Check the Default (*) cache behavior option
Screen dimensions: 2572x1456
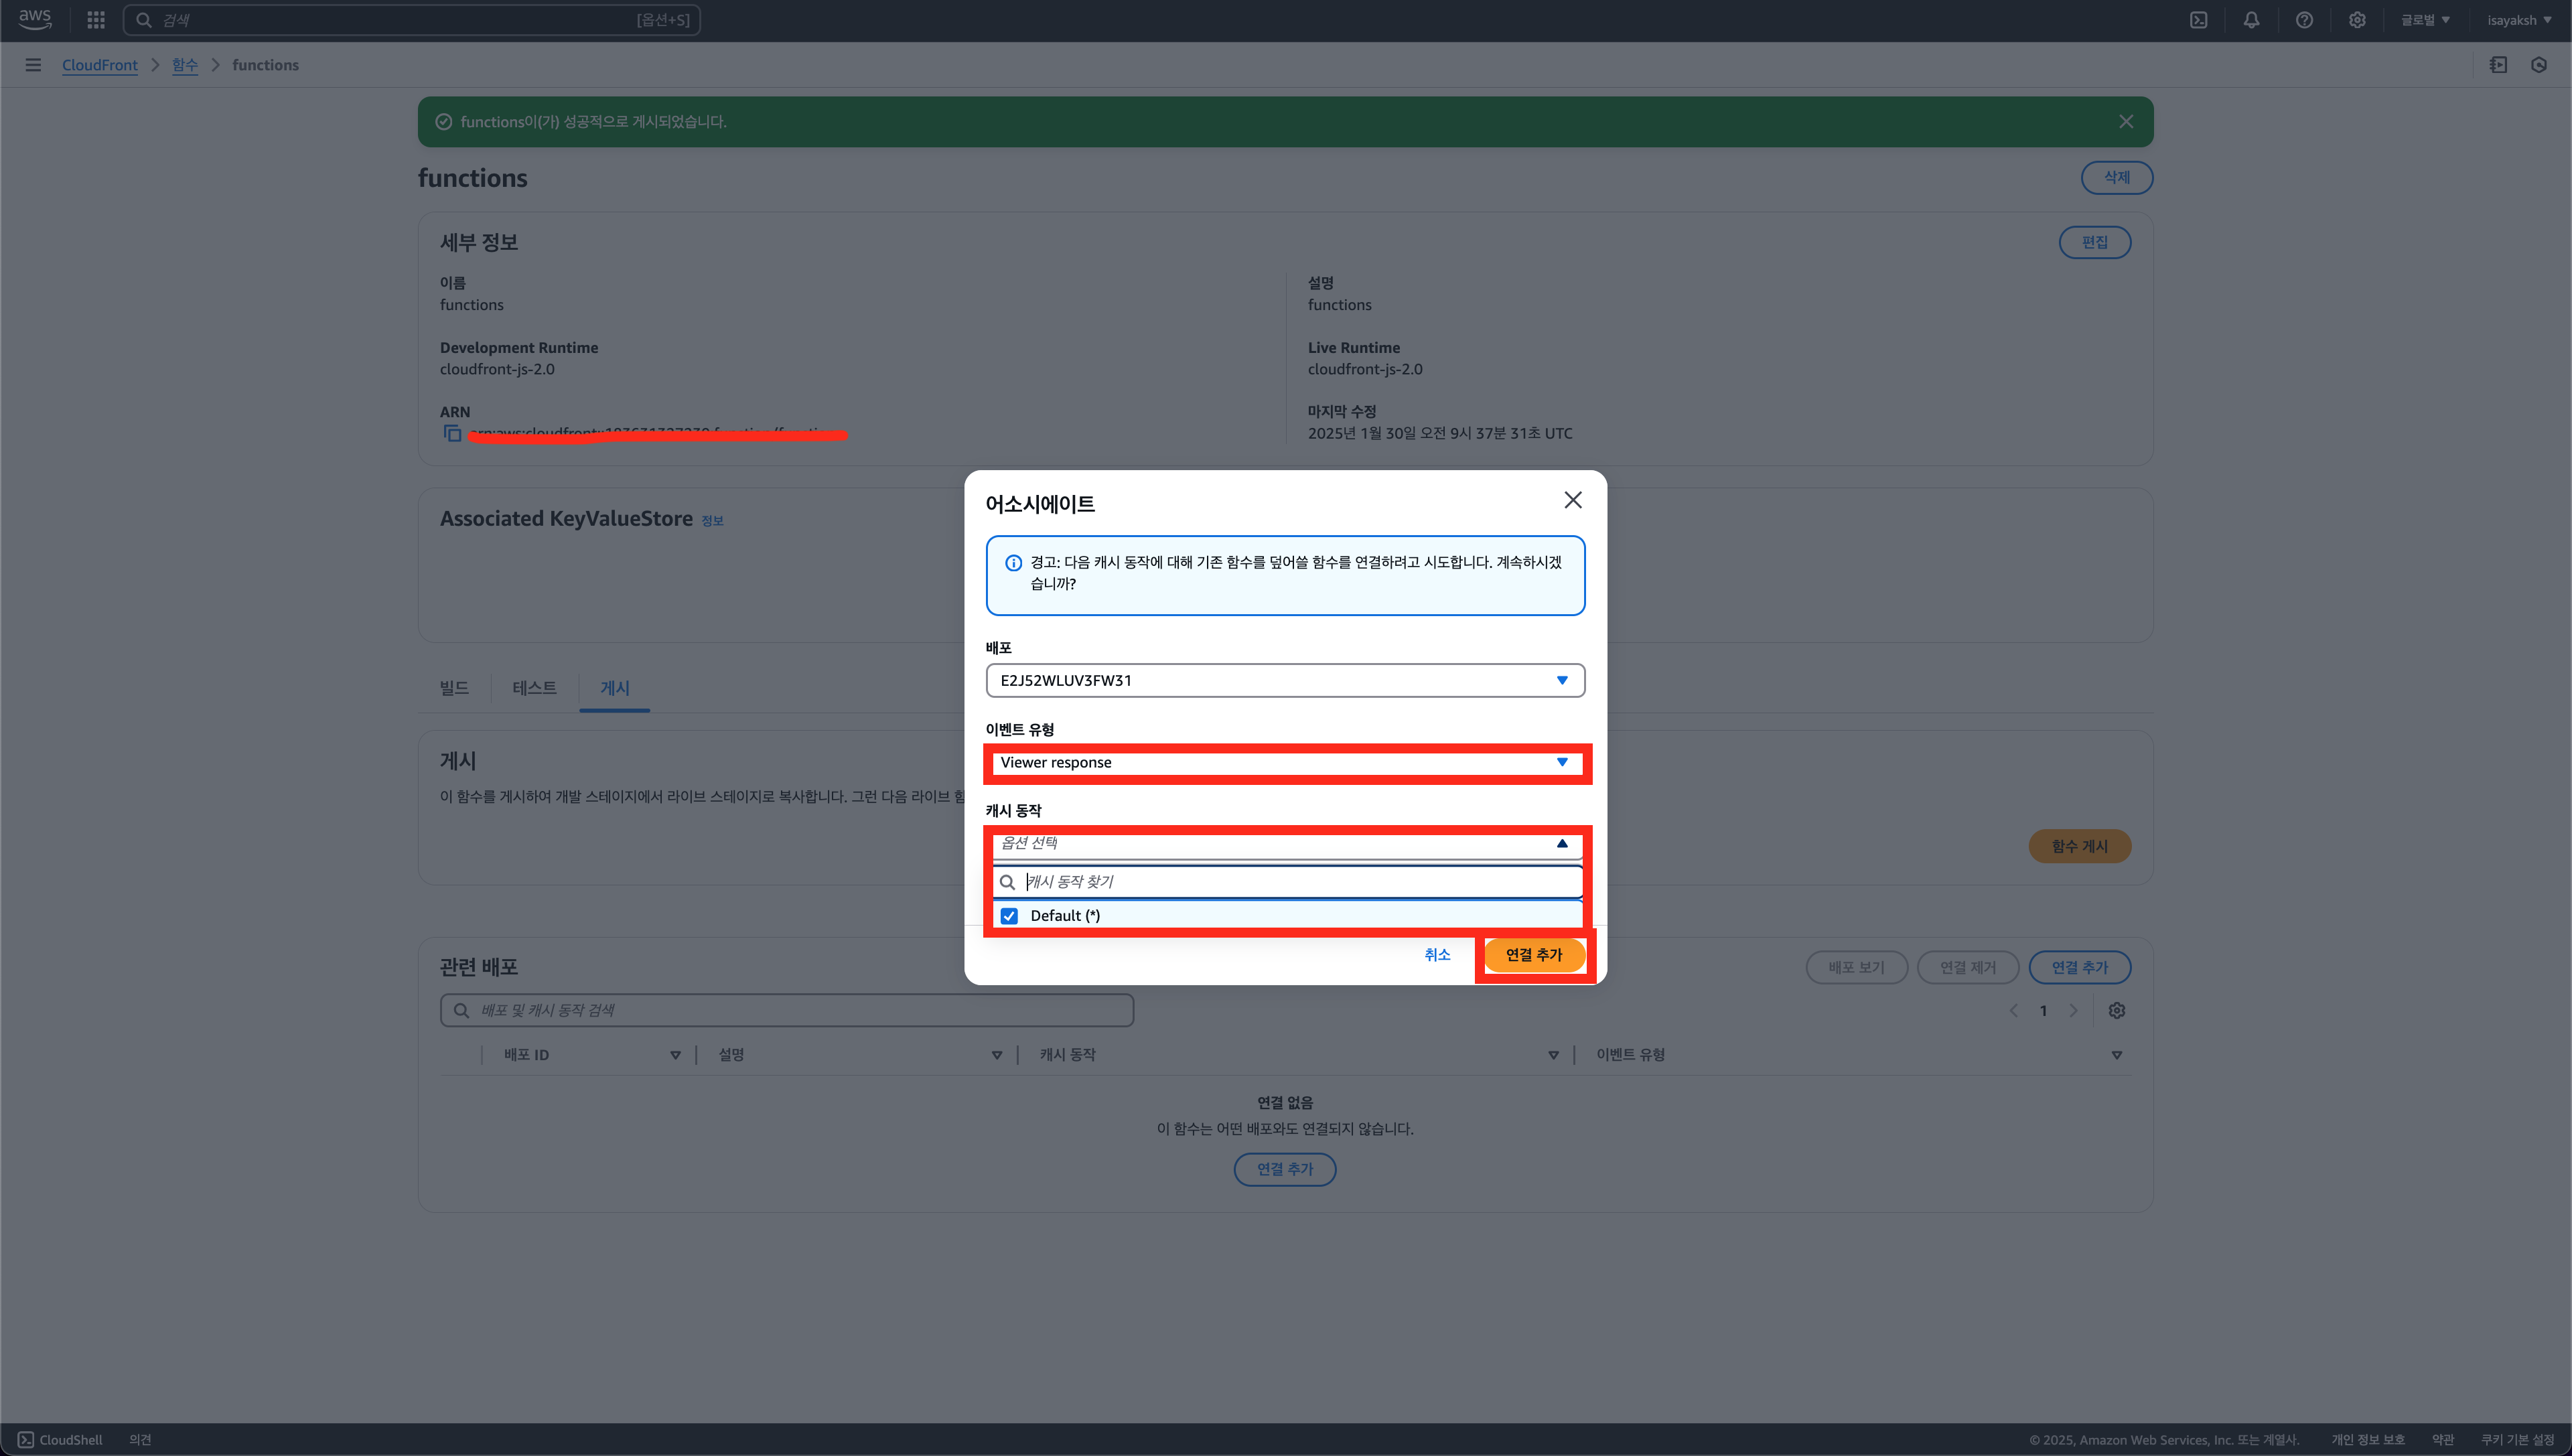[1009, 916]
